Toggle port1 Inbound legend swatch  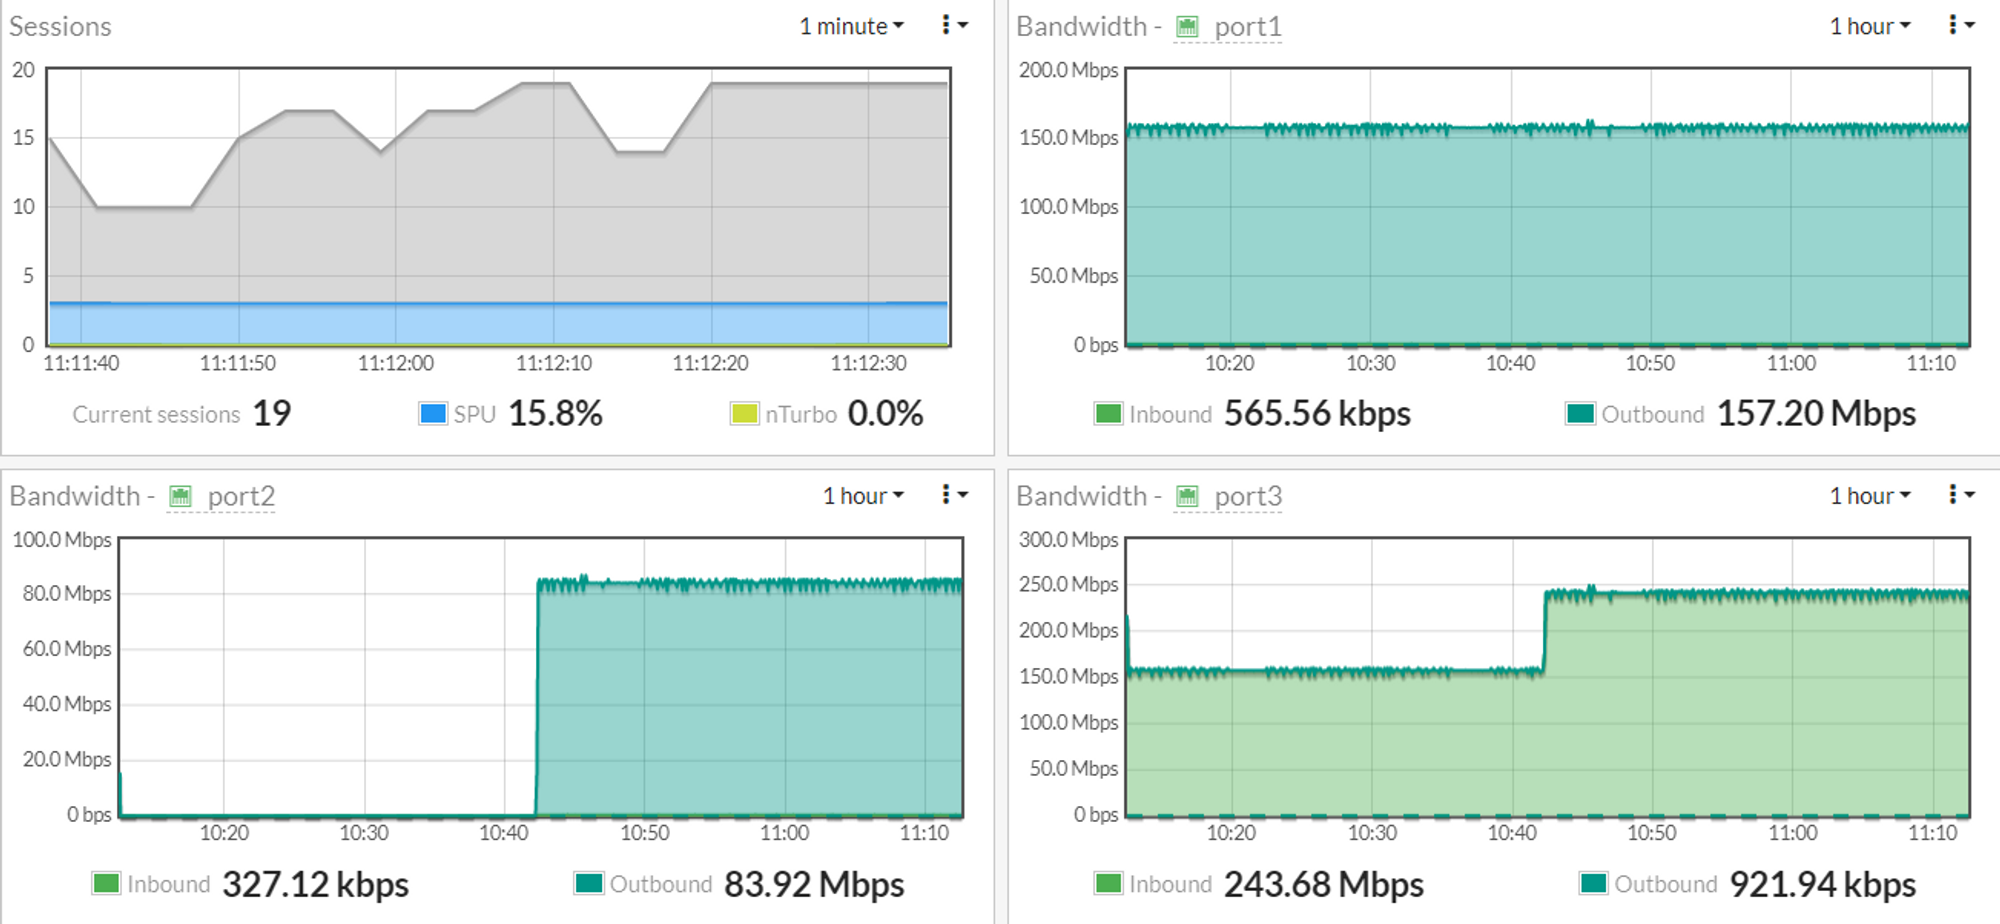[x=1108, y=413]
